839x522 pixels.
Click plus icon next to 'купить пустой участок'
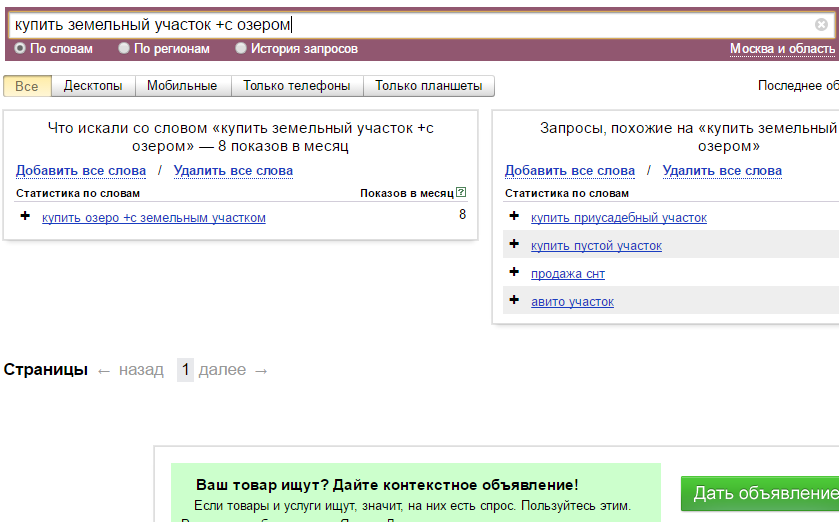[515, 245]
